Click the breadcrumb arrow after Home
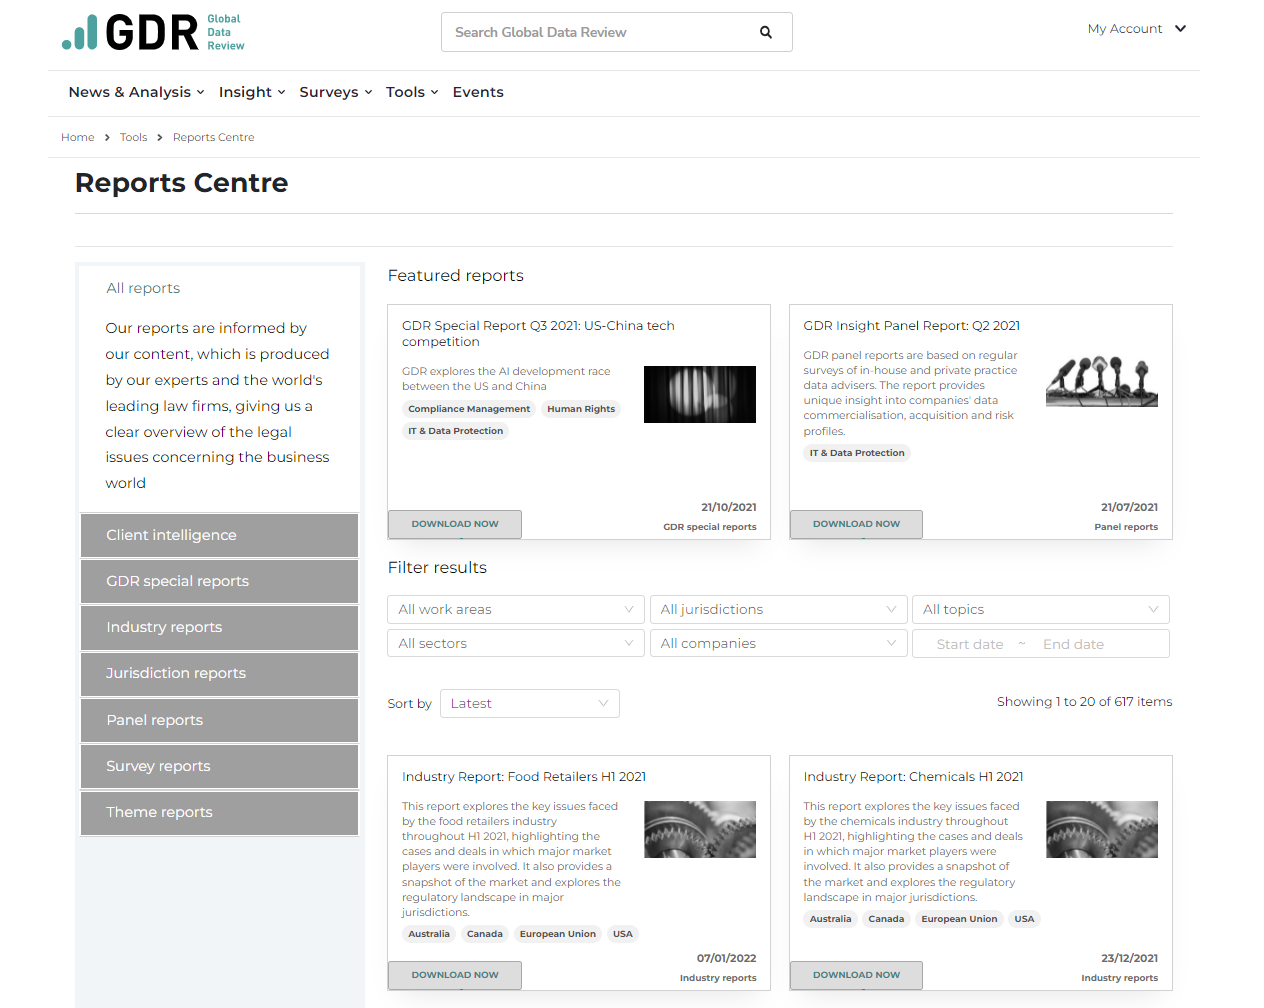Viewport: 1264px width, 1008px height. pos(107,138)
